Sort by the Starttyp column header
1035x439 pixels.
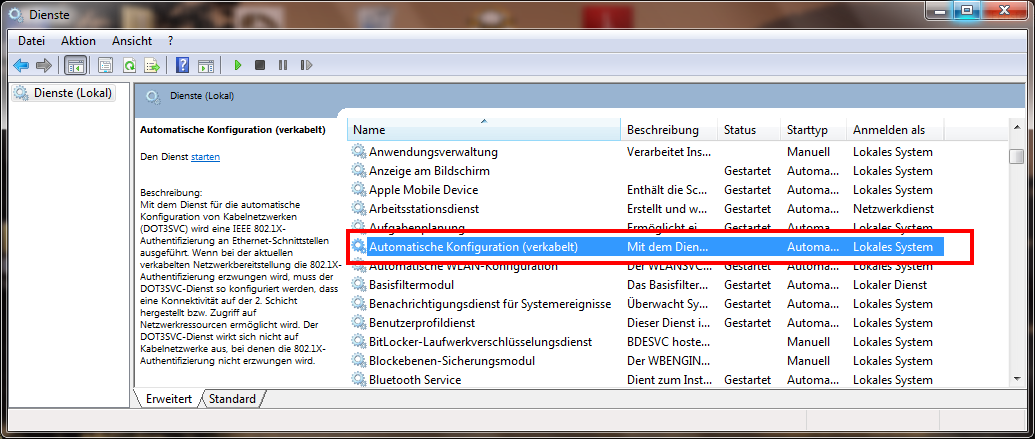[814, 130]
